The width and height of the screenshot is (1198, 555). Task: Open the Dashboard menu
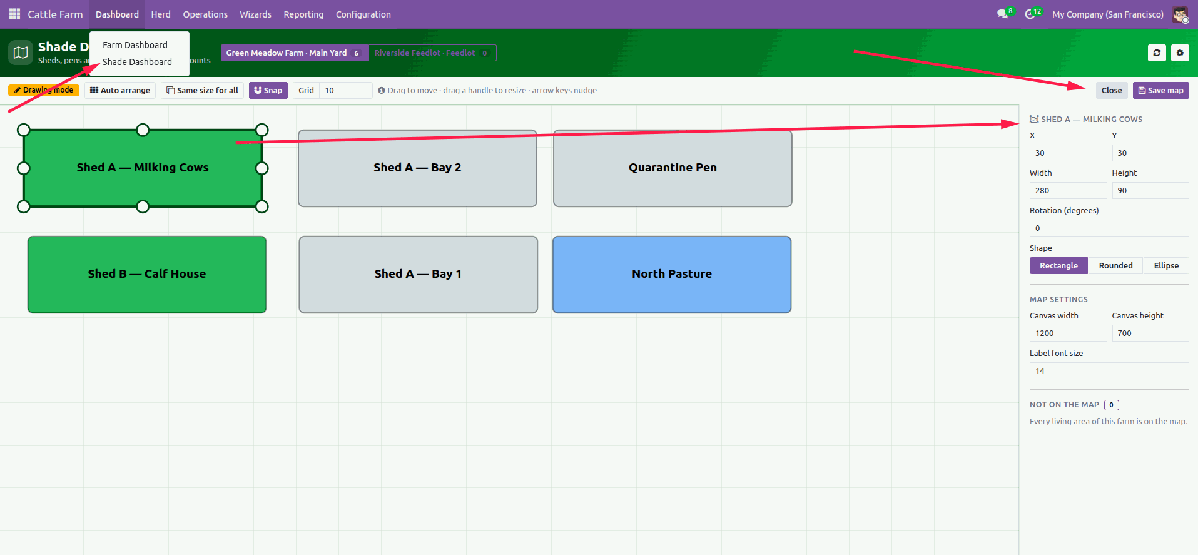117,15
